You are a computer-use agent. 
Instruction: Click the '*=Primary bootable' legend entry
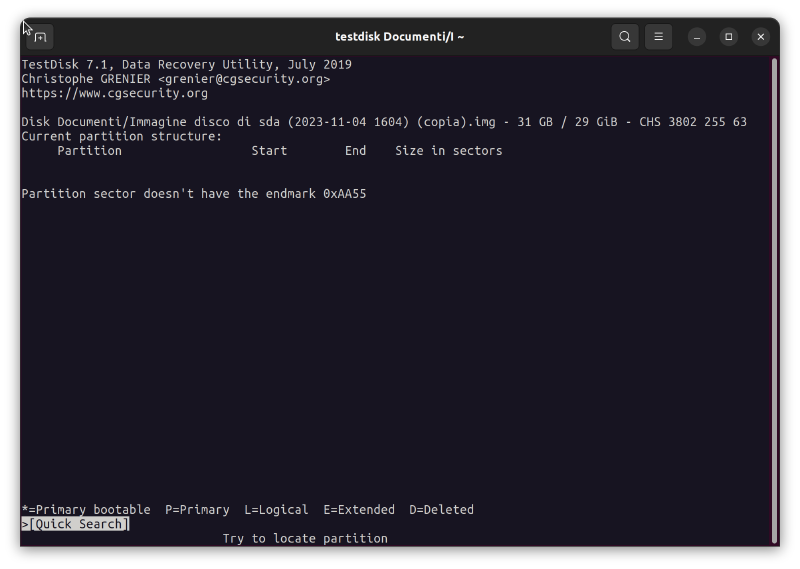(86, 510)
